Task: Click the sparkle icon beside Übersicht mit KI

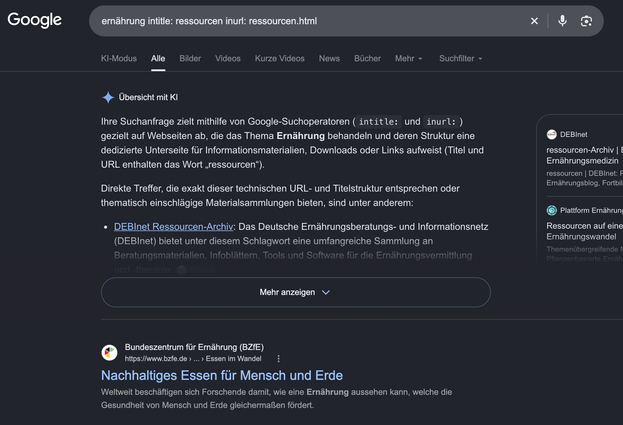Action: [x=108, y=97]
